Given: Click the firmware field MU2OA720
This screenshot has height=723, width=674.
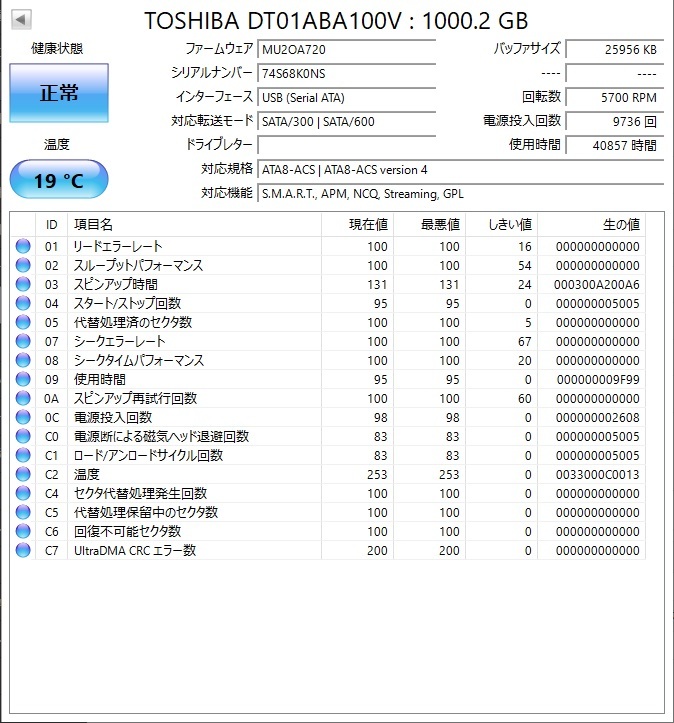Looking at the screenshot, I should pyautogui.click(x=347, y=49).
